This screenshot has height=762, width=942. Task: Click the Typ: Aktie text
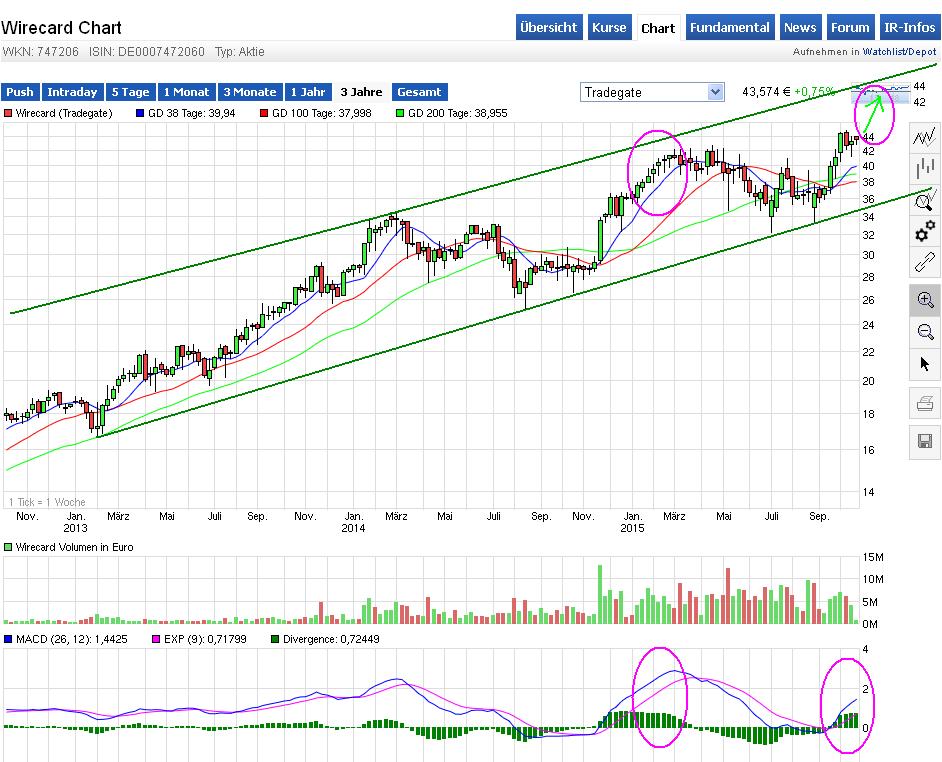click(240, 52)
